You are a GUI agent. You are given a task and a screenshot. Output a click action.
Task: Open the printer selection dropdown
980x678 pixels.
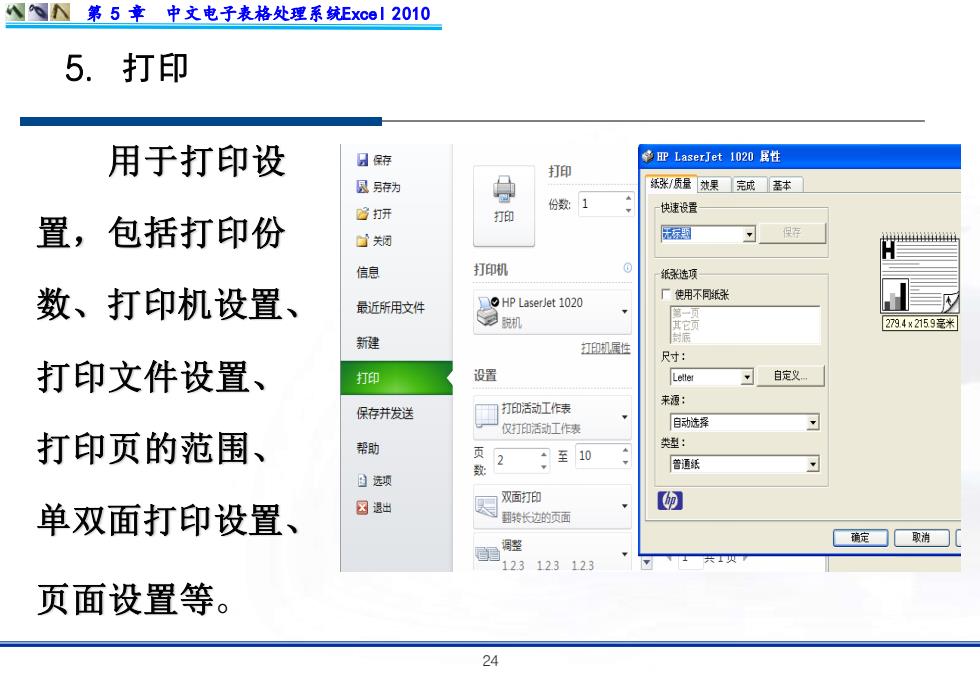coord(624,311)
